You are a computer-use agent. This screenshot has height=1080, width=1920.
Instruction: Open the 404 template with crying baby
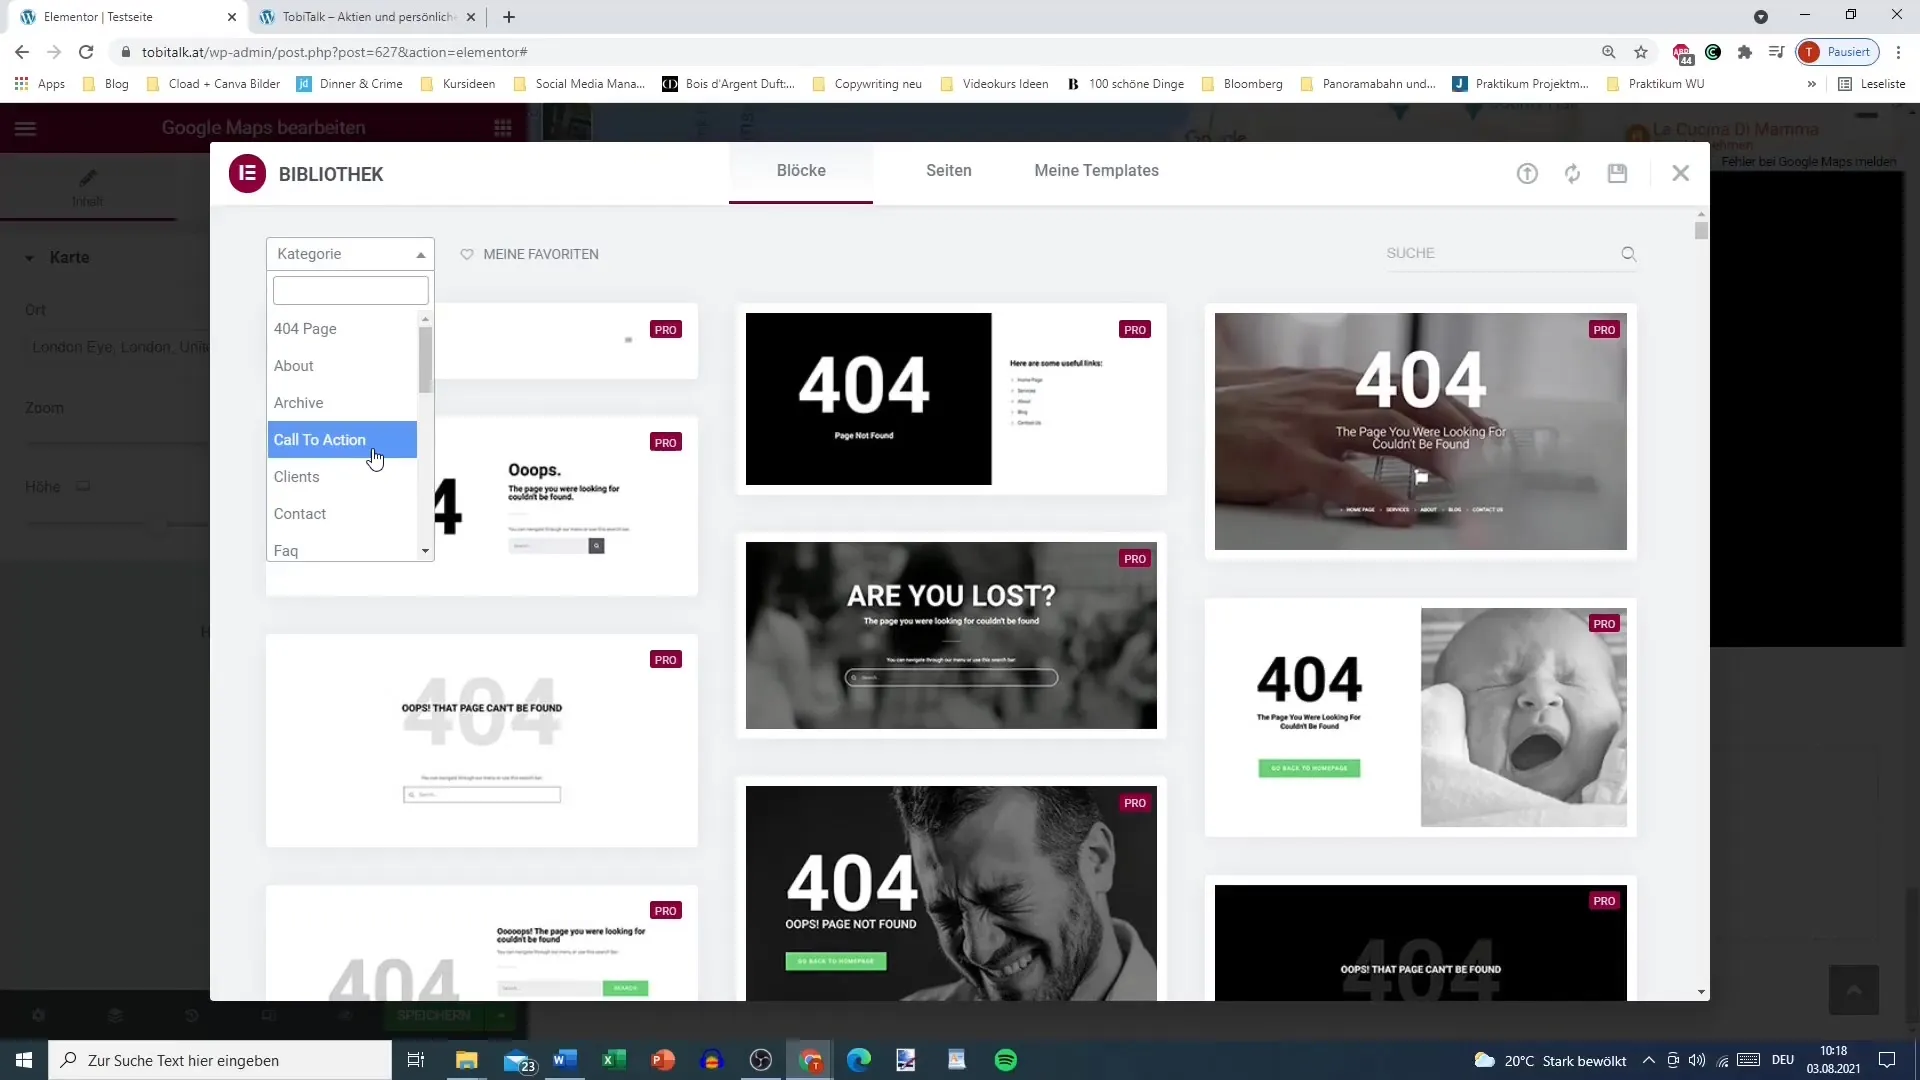pyautogui.click(x=1420, y=717)
